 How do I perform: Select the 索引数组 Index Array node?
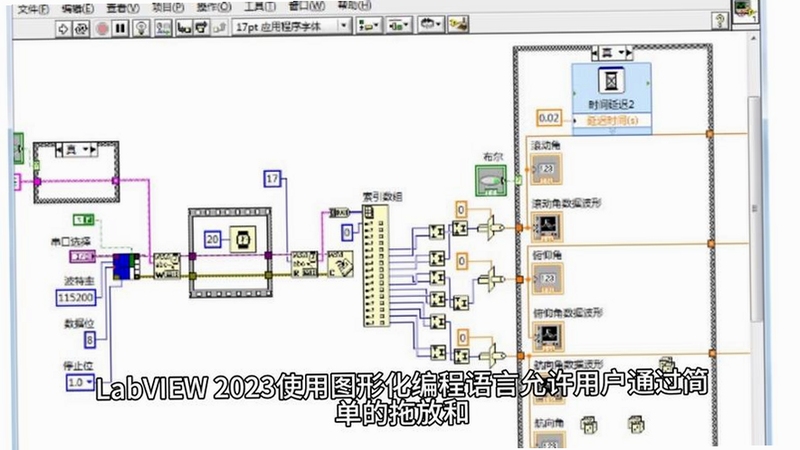376,266
